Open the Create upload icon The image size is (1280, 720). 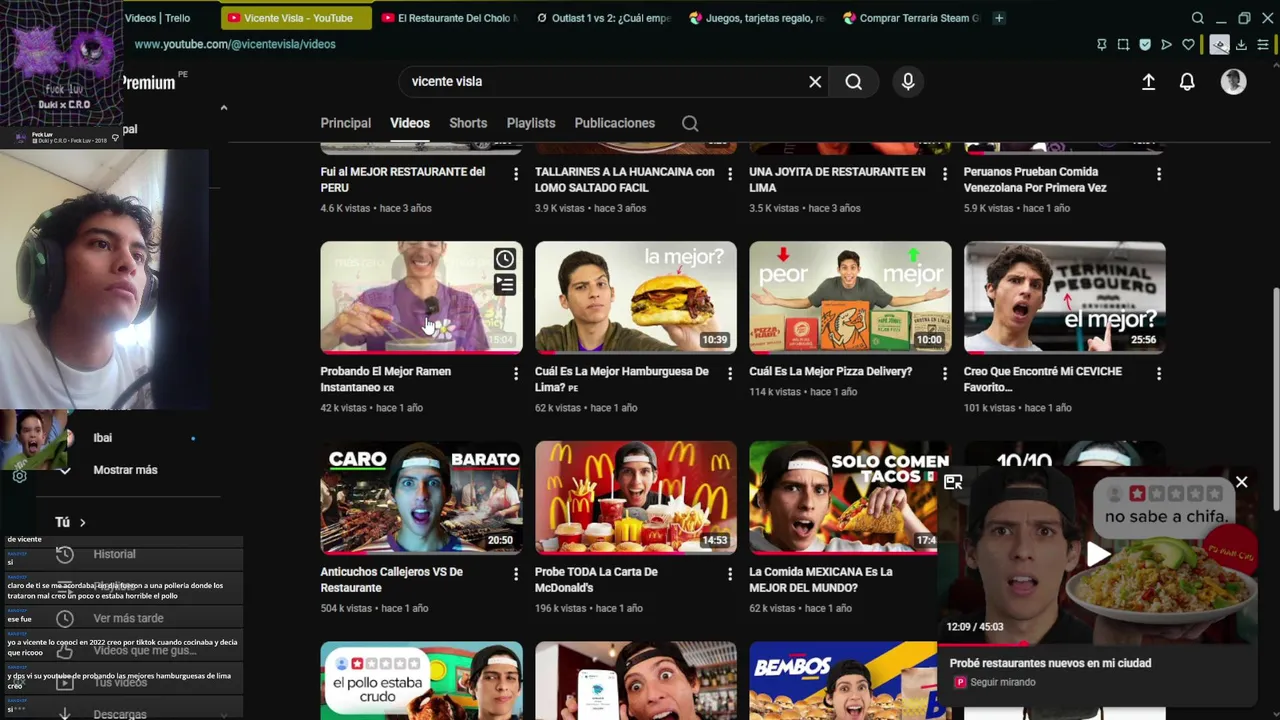[x=1148, y=82]
